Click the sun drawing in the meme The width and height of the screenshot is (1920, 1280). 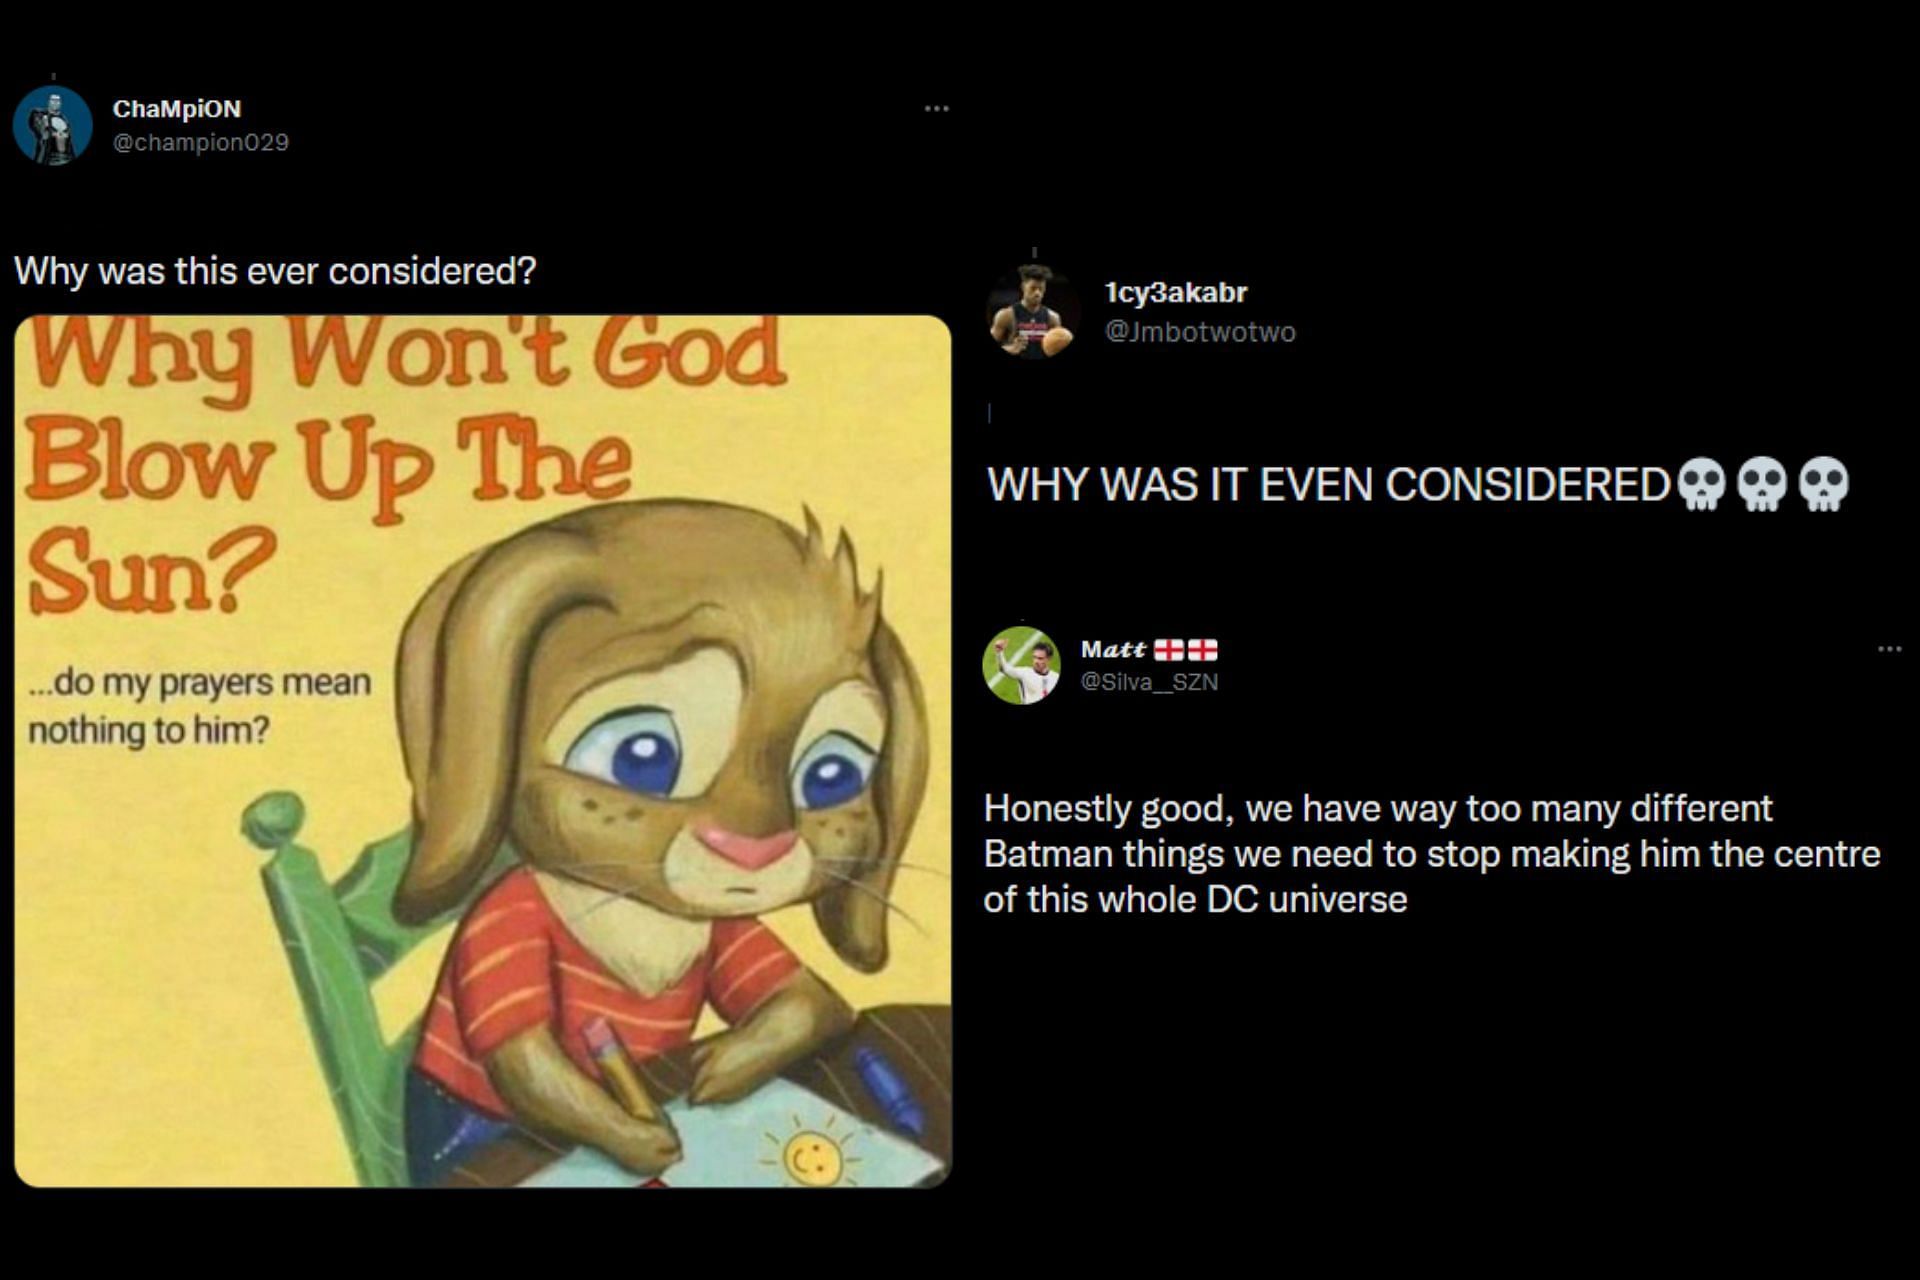point(808,1153)
